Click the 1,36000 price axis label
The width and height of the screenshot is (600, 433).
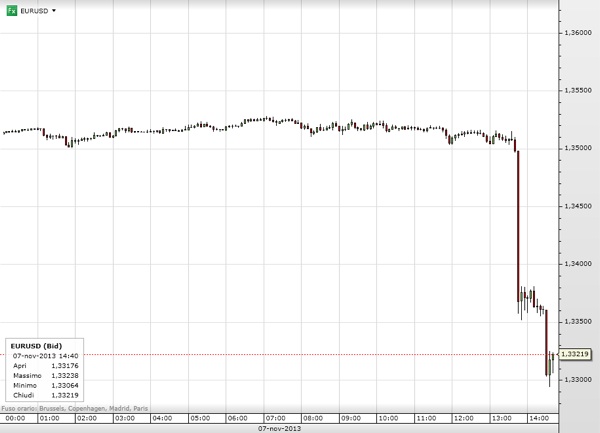pyautogui.click(x=577, y=32)
